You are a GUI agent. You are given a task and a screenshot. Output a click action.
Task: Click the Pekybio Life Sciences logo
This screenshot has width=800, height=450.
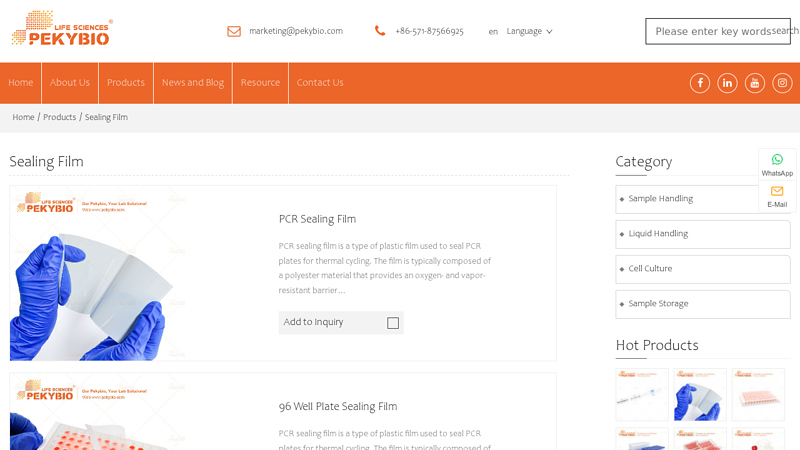tap(62, 28)
